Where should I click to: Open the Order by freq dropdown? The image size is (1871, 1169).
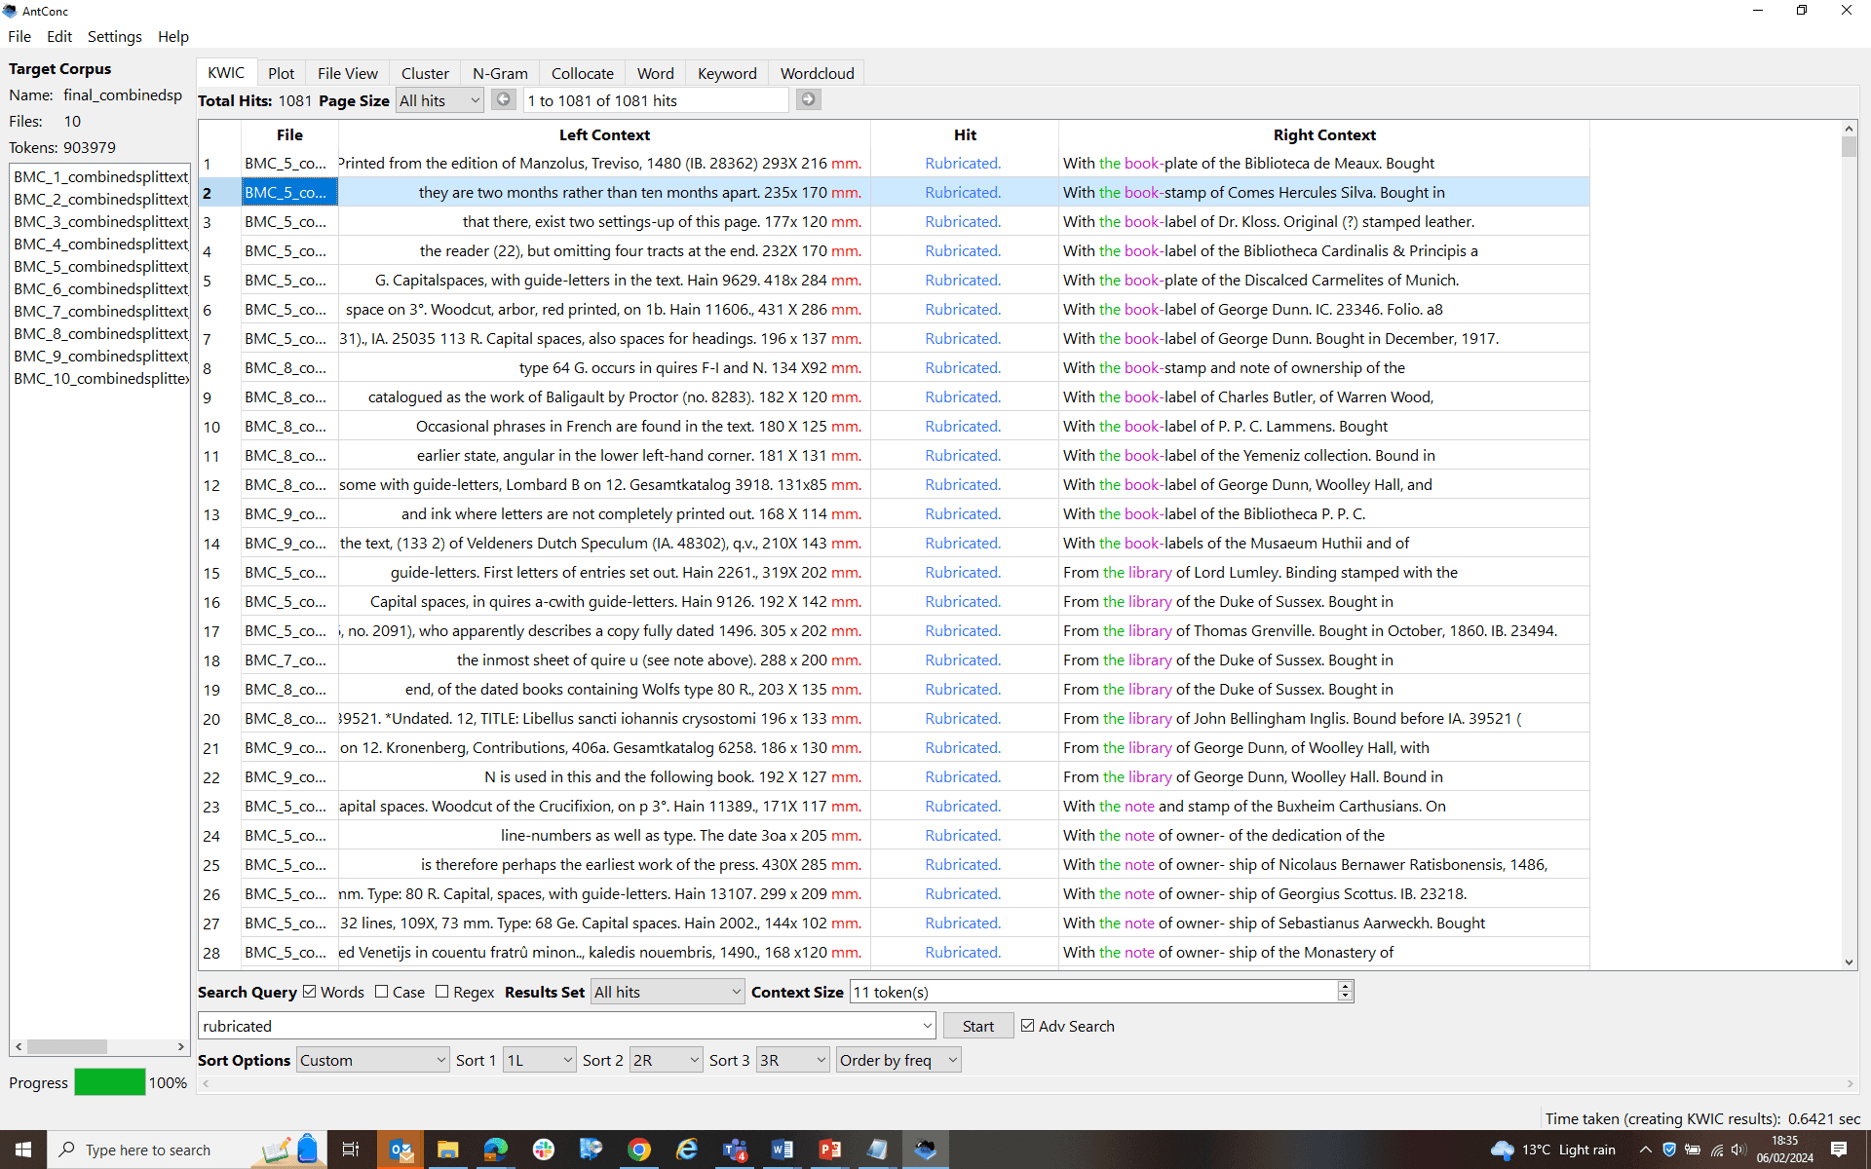(x=897, y=1060)
